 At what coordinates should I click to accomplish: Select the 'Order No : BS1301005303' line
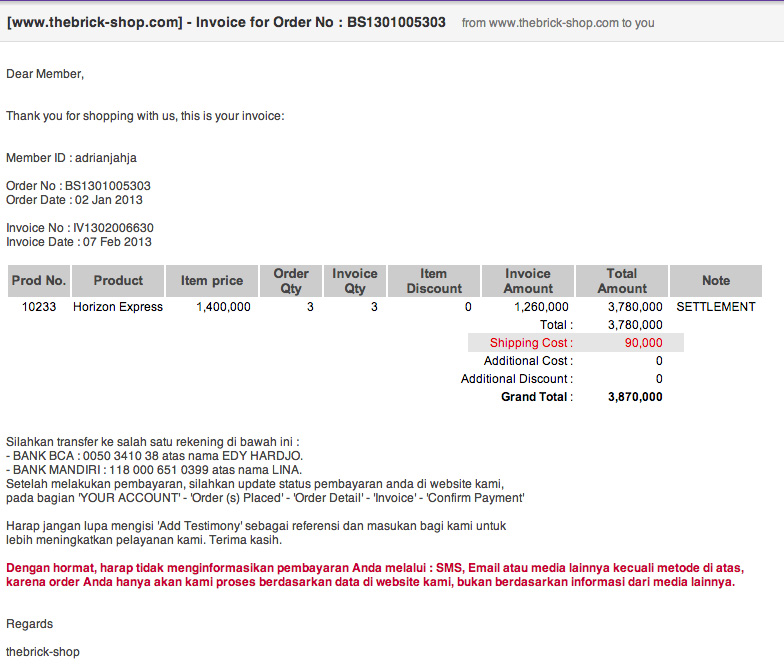pyautogui.click(x=78, y=186)
